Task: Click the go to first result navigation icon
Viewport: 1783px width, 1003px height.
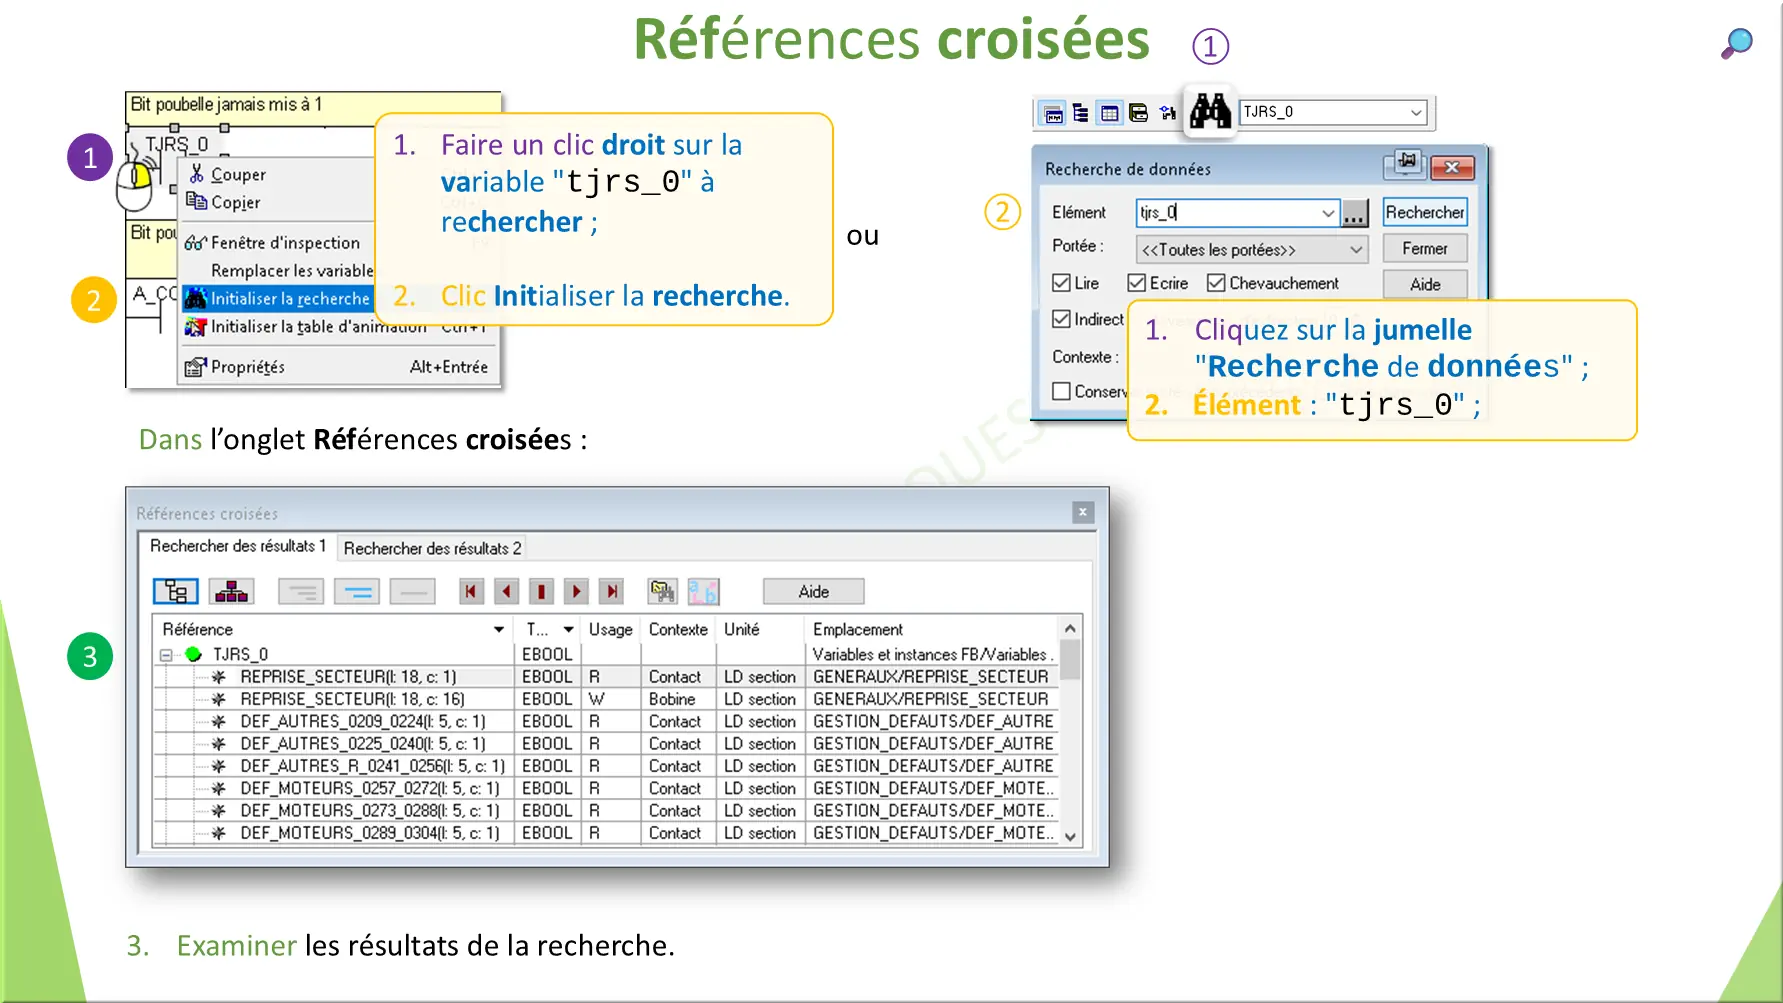Action: pos(469,591)
